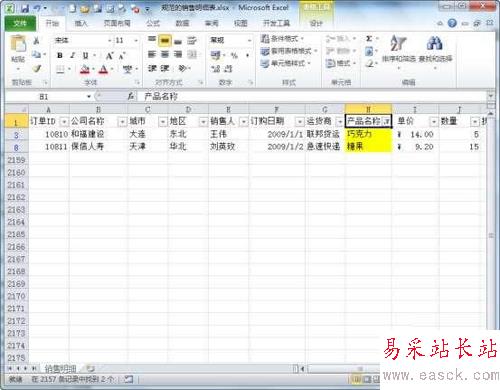Toggle Italic formatting
This screenshot has width=500, height=390.
coord(72,55)
